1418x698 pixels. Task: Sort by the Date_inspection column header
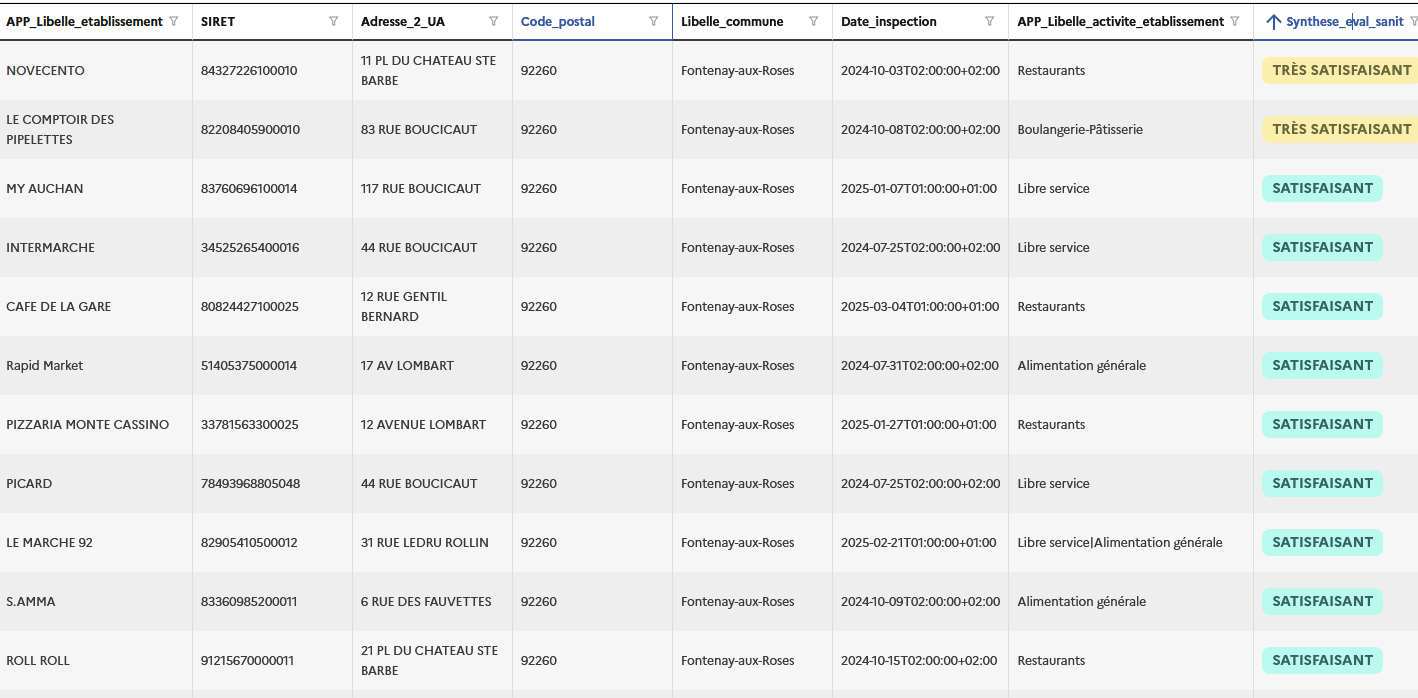889,21
